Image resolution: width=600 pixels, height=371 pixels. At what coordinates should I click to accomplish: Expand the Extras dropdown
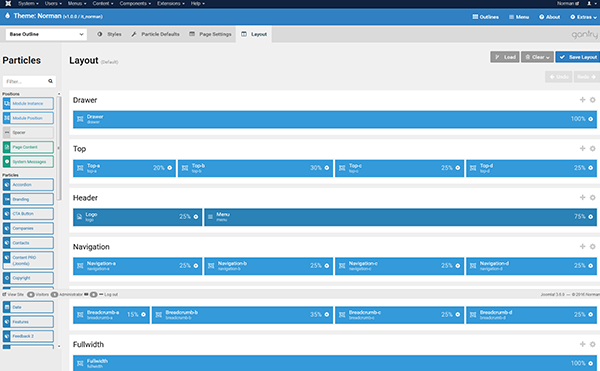583,17
